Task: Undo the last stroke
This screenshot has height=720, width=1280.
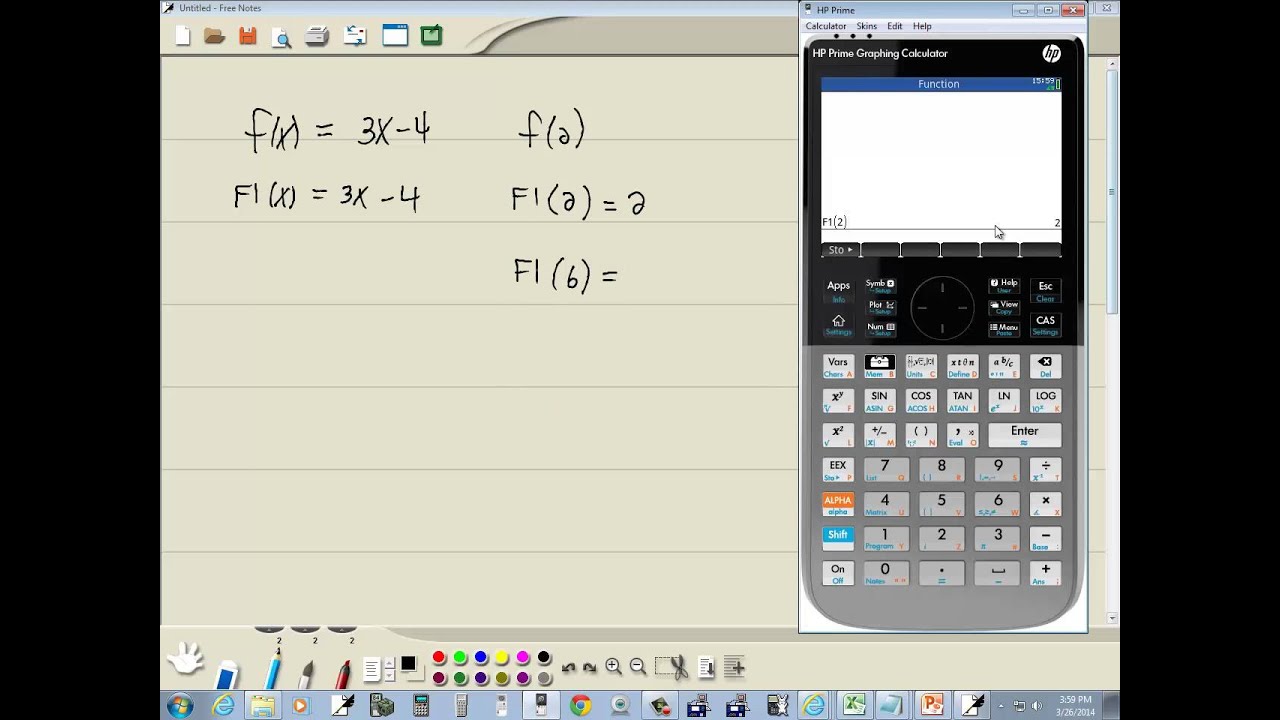Action: tap(569, 667)
